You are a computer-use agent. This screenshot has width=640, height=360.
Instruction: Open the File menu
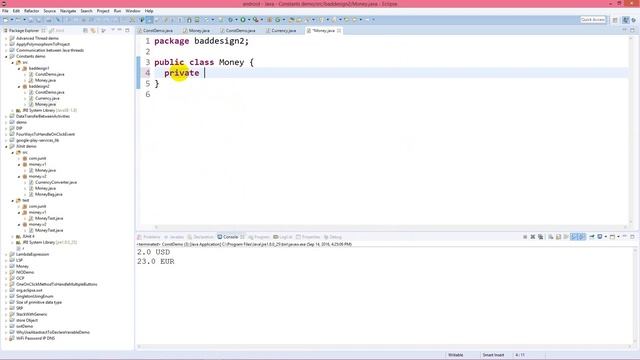tap(5, 11)
